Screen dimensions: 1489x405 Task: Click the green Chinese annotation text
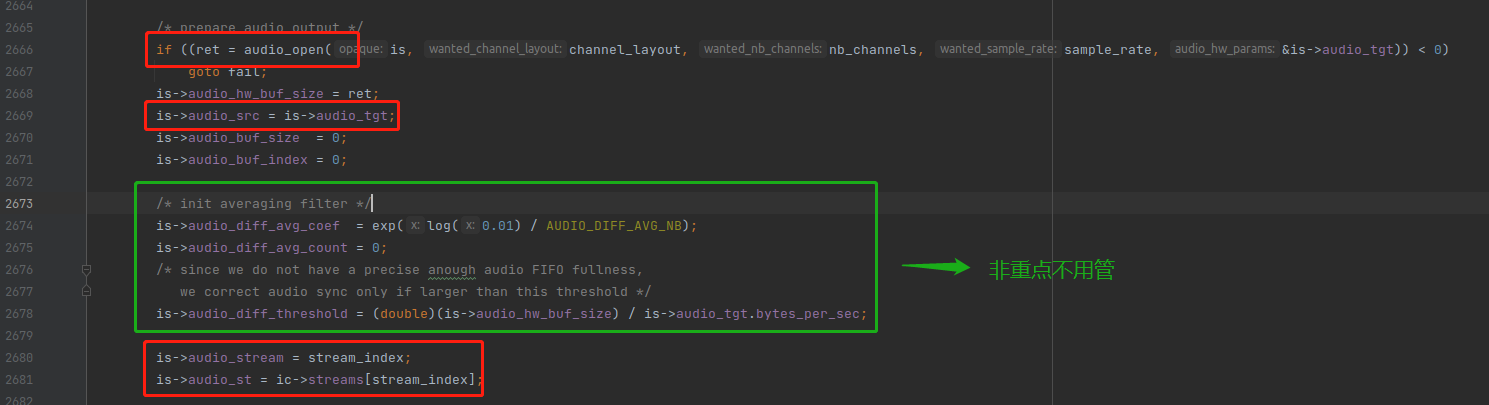[x=1051, y=269]
